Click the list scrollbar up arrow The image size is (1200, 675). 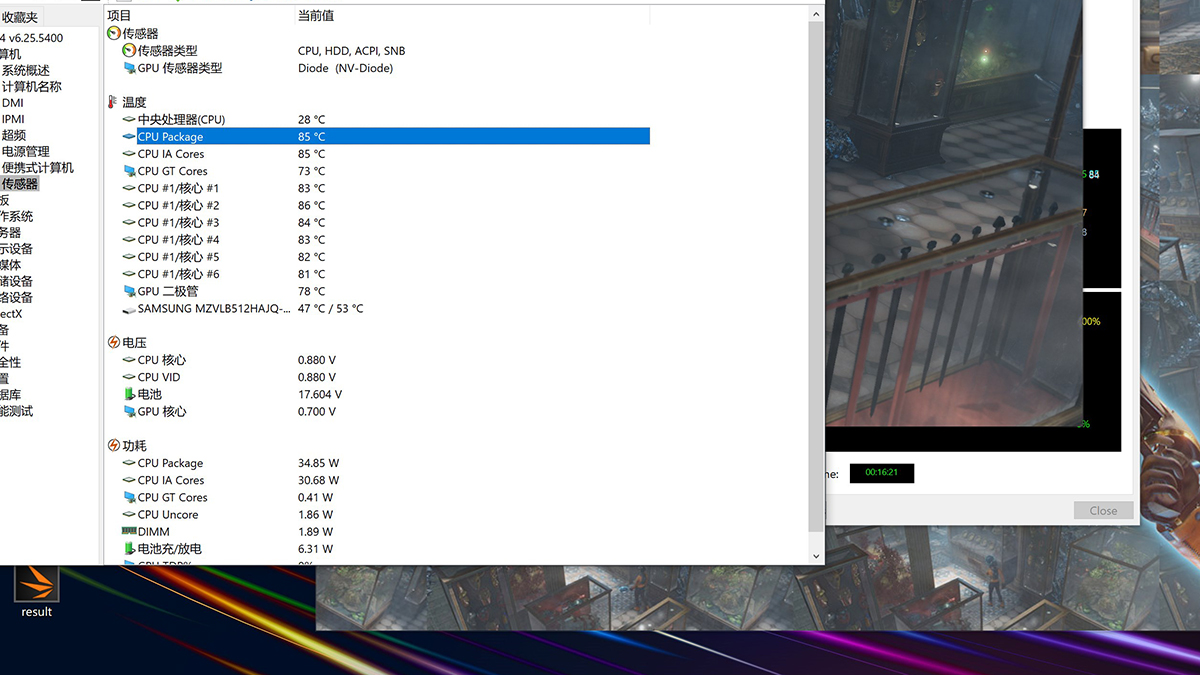click(x=816, y=13)
